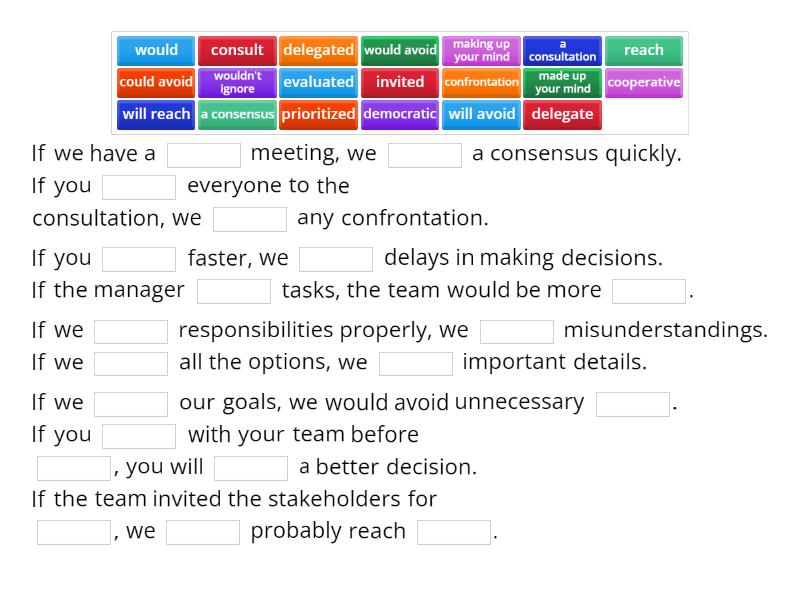Choose the purple 'wouldn't ignore' tile
Image resolution: width=800 pixels, height=600 pixels.
(237, 82)
